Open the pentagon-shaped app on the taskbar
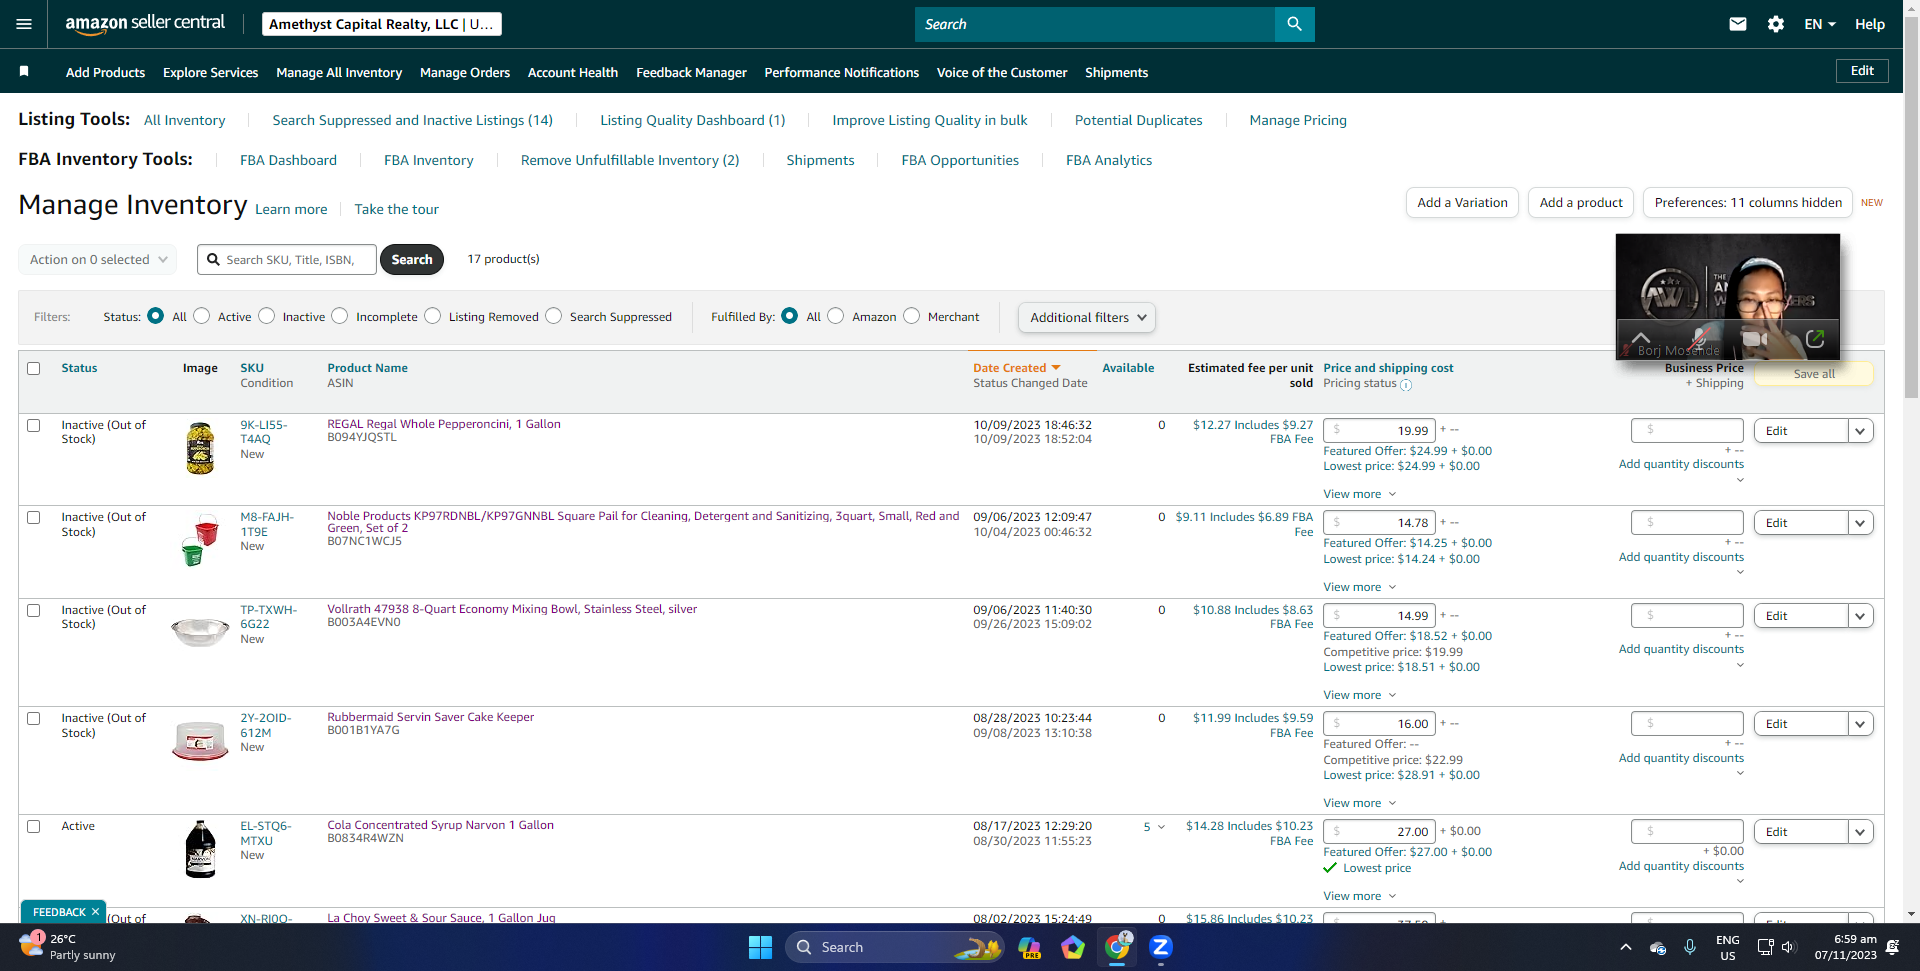This screenshot has height=971, width=1920. (1073, 947)
